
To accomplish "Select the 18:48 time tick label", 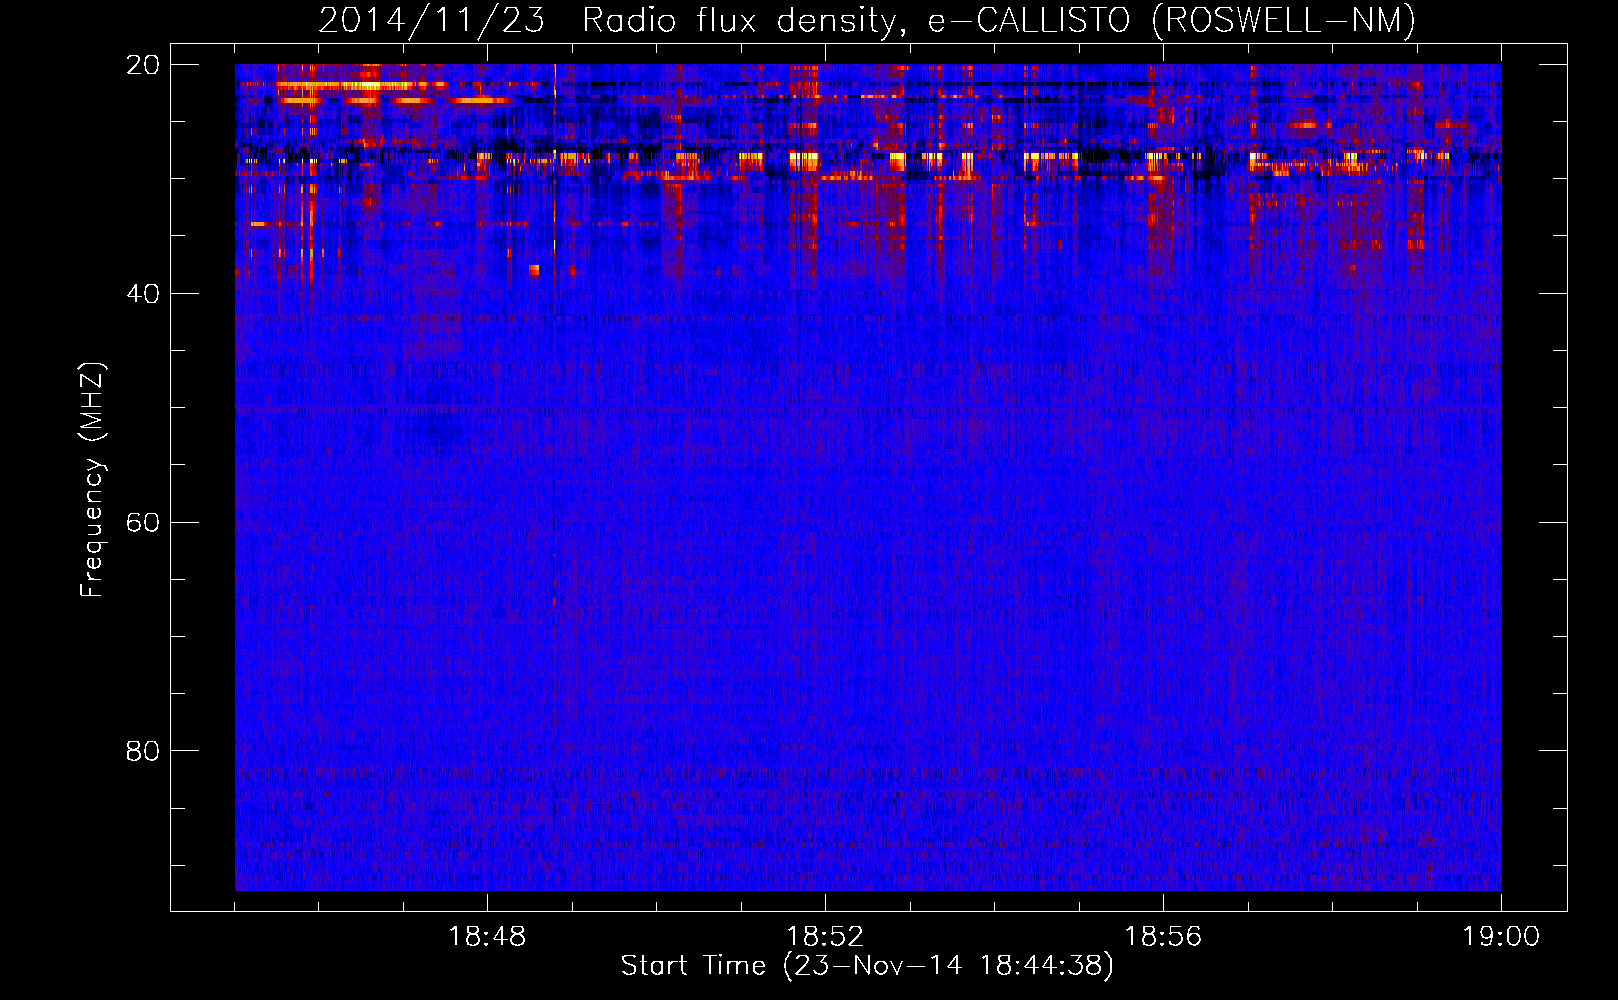I will (487, 937).
